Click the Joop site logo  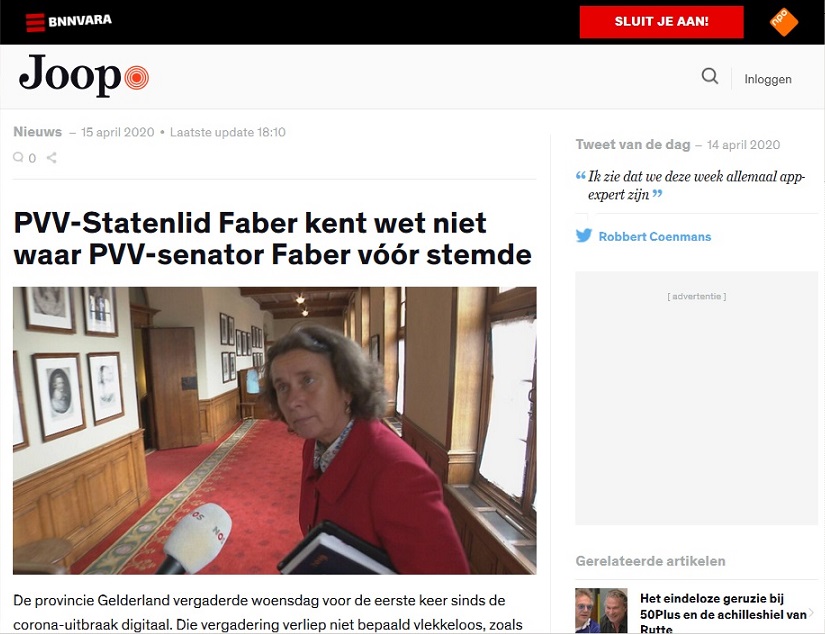84,76
